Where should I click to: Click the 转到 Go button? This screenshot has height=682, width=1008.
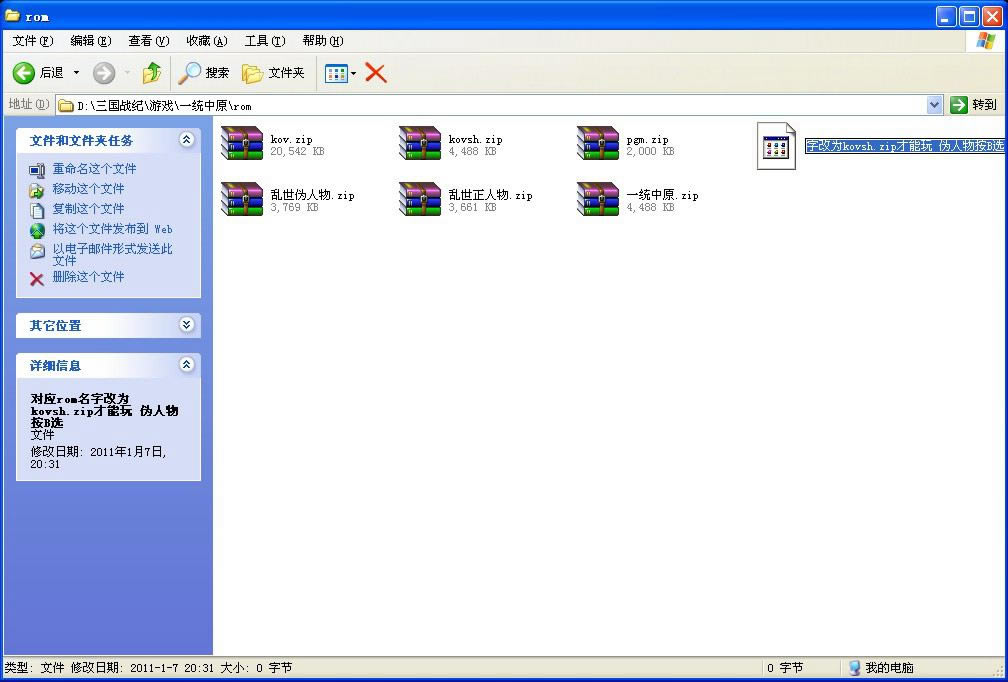tap(974, 105)
